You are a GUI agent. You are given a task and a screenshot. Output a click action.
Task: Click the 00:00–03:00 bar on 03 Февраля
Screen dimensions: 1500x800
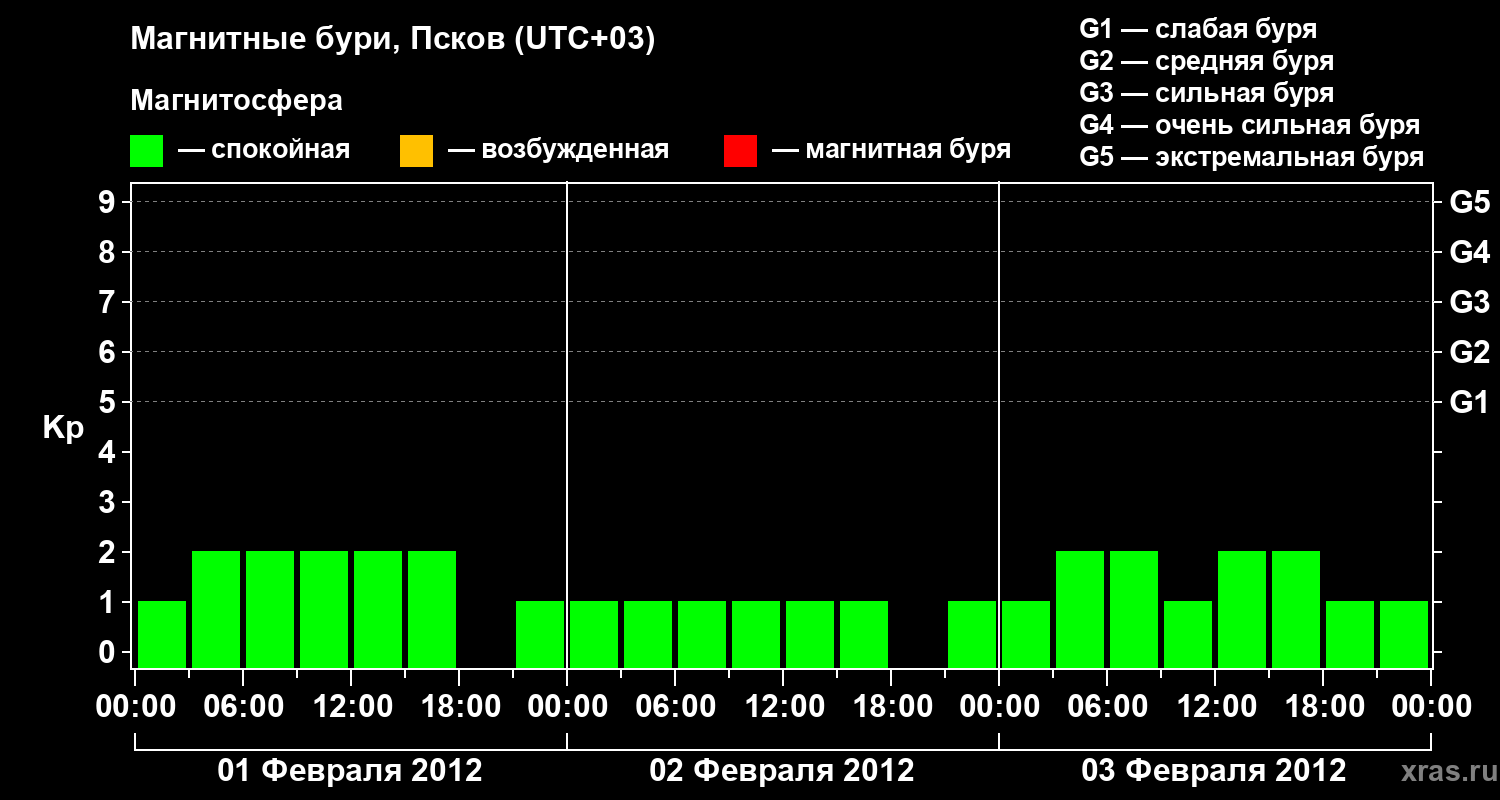click(x=1026, y=634)
